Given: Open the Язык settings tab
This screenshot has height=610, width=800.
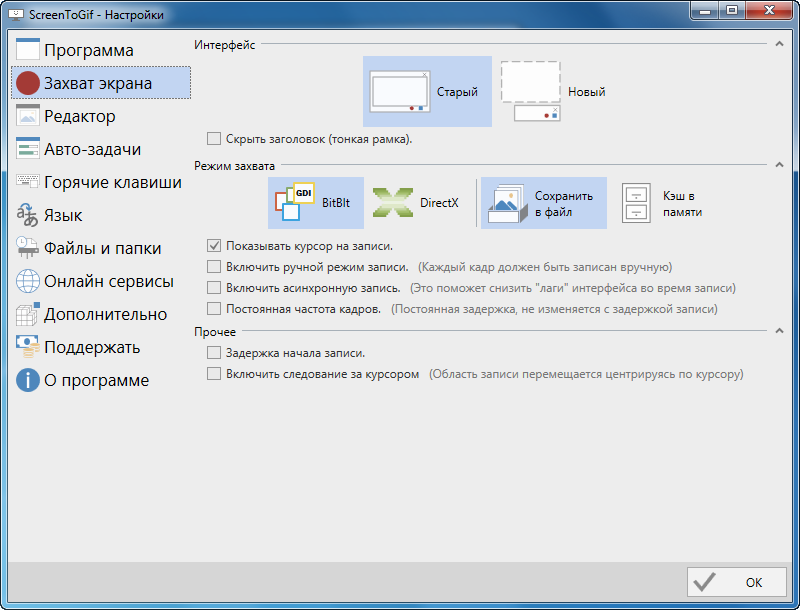Looking at the screenshot, I should pos(101,215).
